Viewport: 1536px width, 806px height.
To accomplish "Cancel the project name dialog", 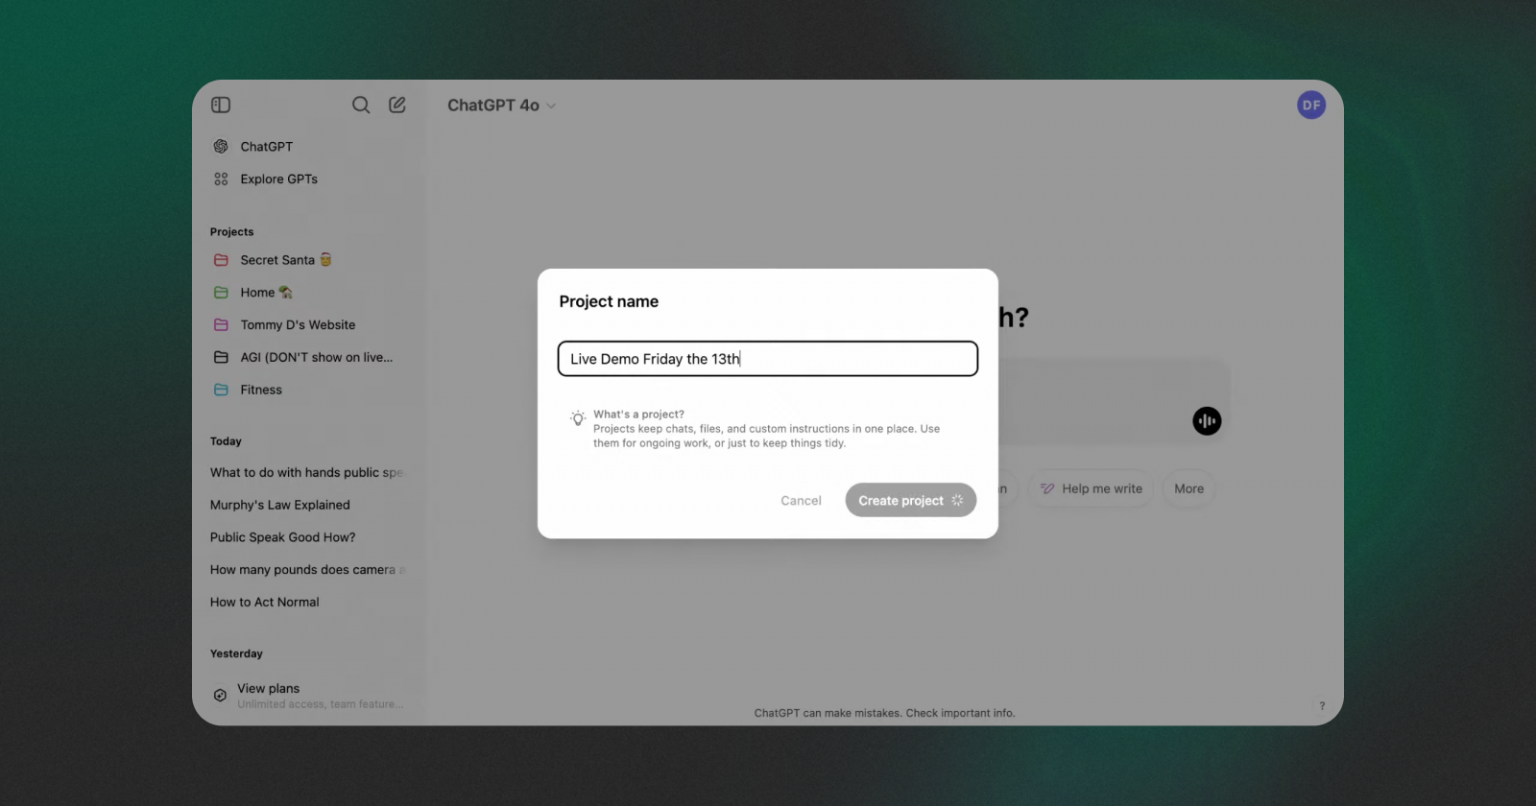I will click(x=801, y=501).
